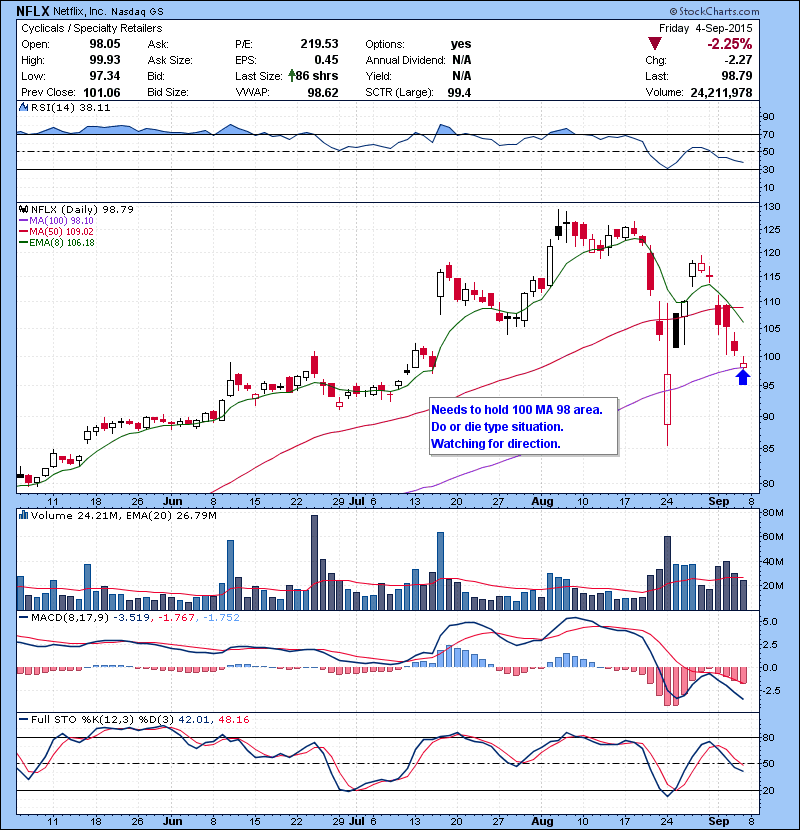Click the green legend dash before EMA(8)

(x=23, y=243)
